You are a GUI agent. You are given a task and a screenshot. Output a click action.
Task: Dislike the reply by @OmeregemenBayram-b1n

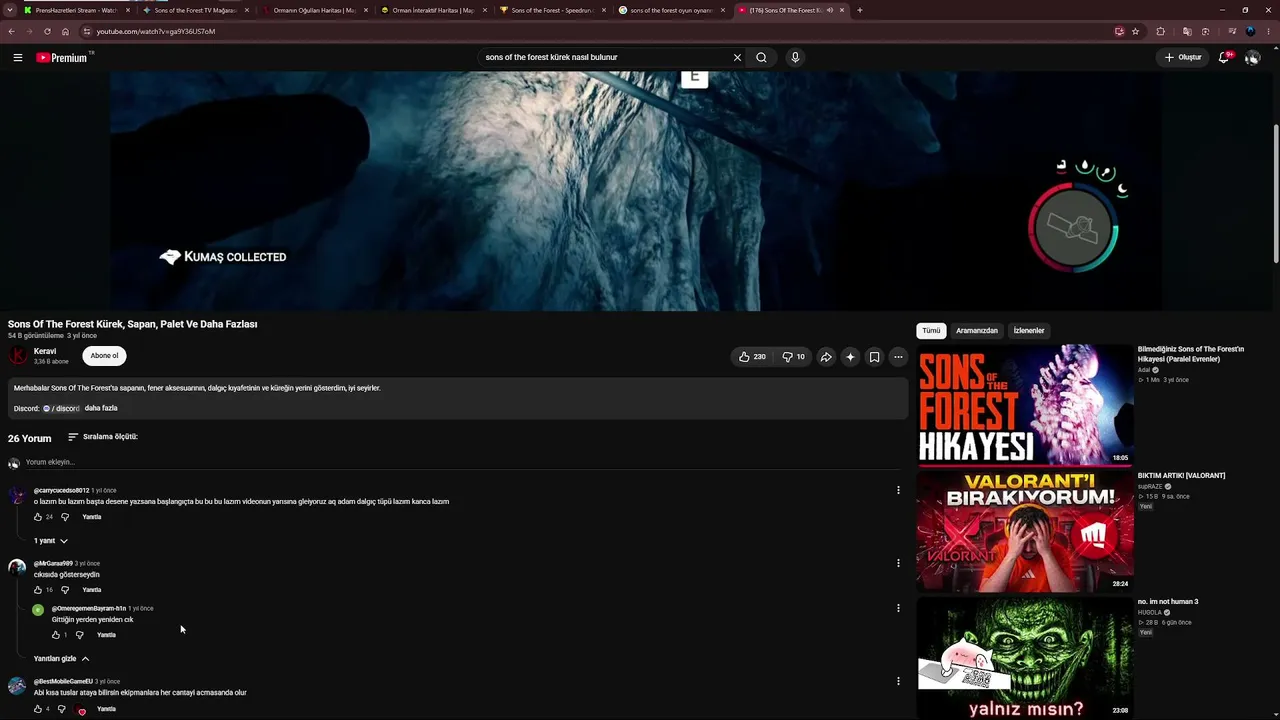click(x=80, y=635)
